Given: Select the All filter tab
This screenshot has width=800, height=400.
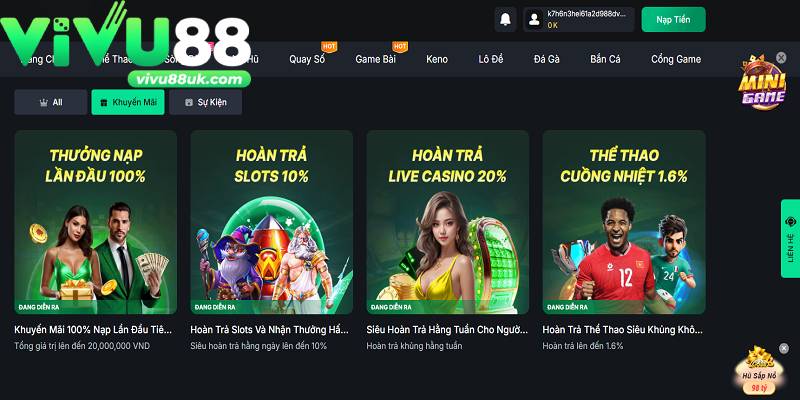Looking at the screenshot, I should click(51, 102).
